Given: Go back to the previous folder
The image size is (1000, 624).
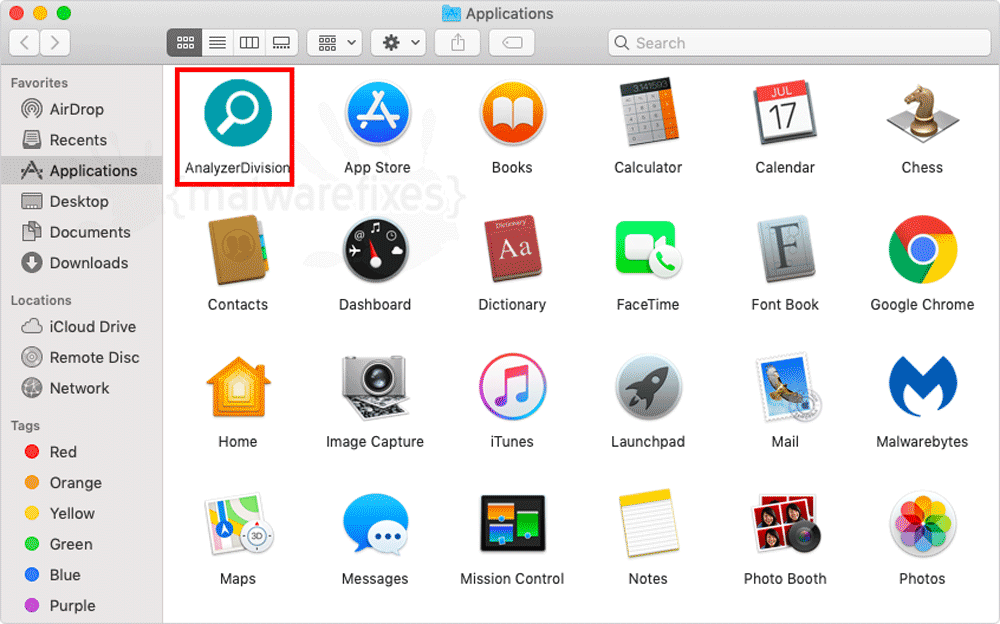Looking at the screenshot, I should coord(24,43).
